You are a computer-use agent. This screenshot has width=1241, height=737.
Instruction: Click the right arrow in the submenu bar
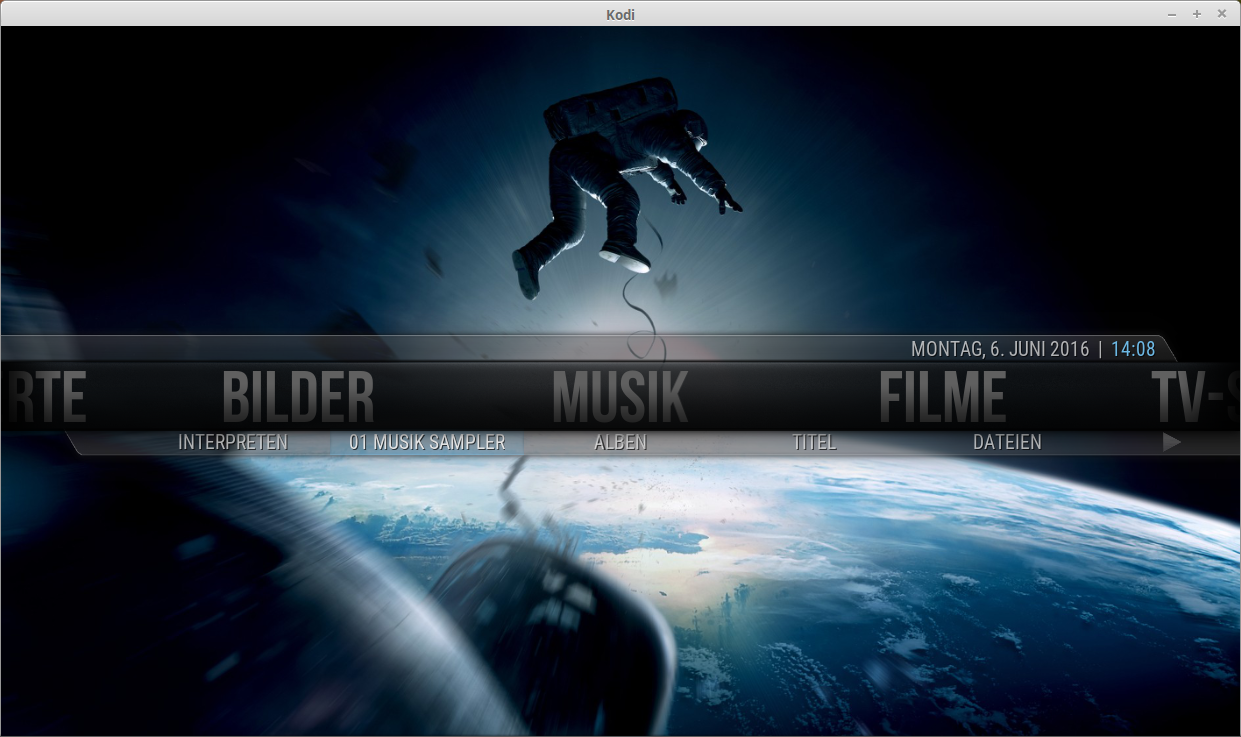(1172, 442)
